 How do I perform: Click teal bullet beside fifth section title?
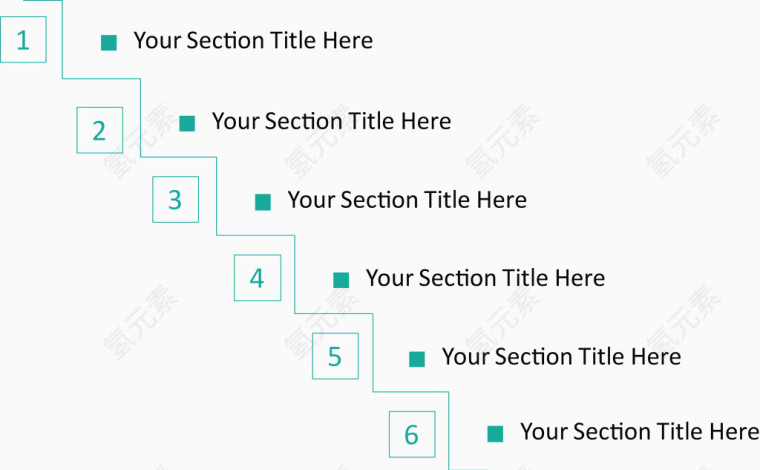(x=417, y=359)
